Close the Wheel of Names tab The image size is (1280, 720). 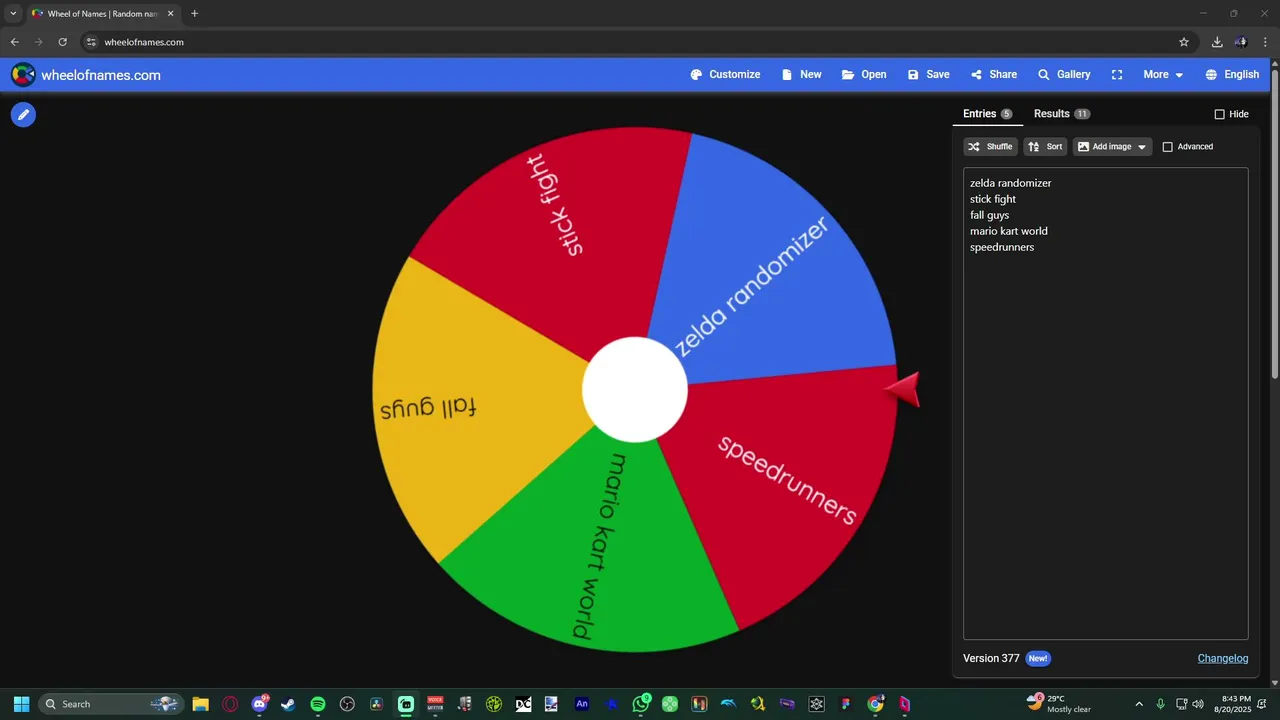(170, 14)
